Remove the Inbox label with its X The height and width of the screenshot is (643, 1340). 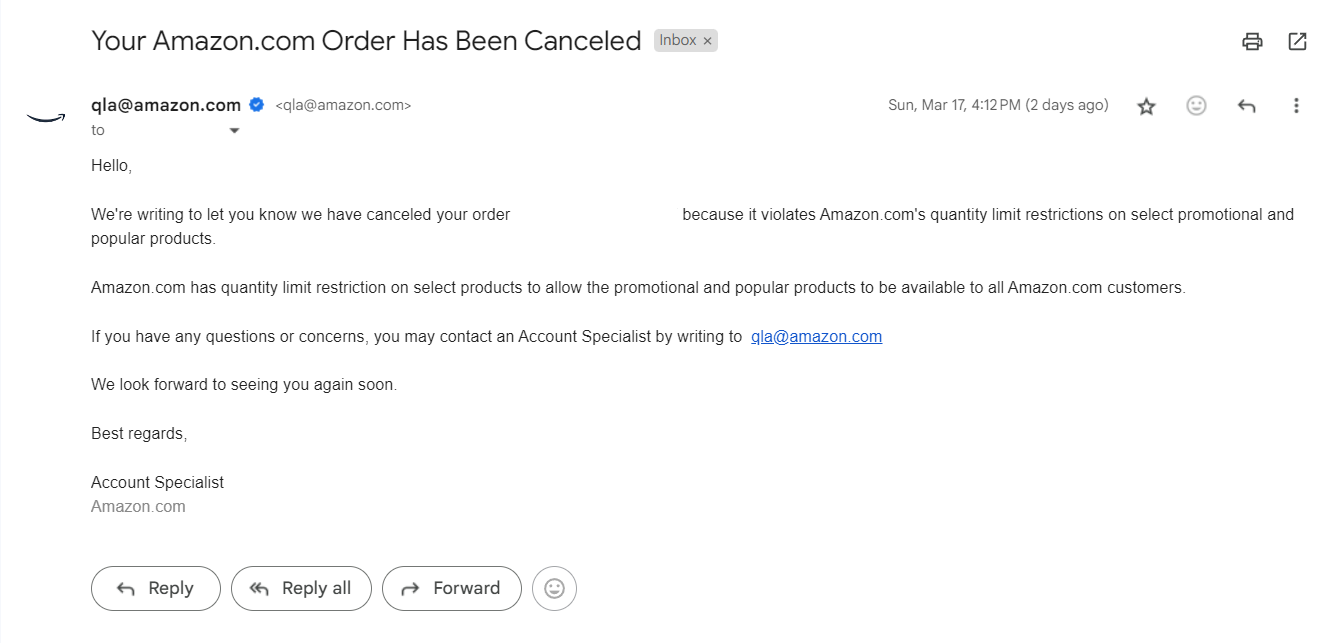pos(708,41)
